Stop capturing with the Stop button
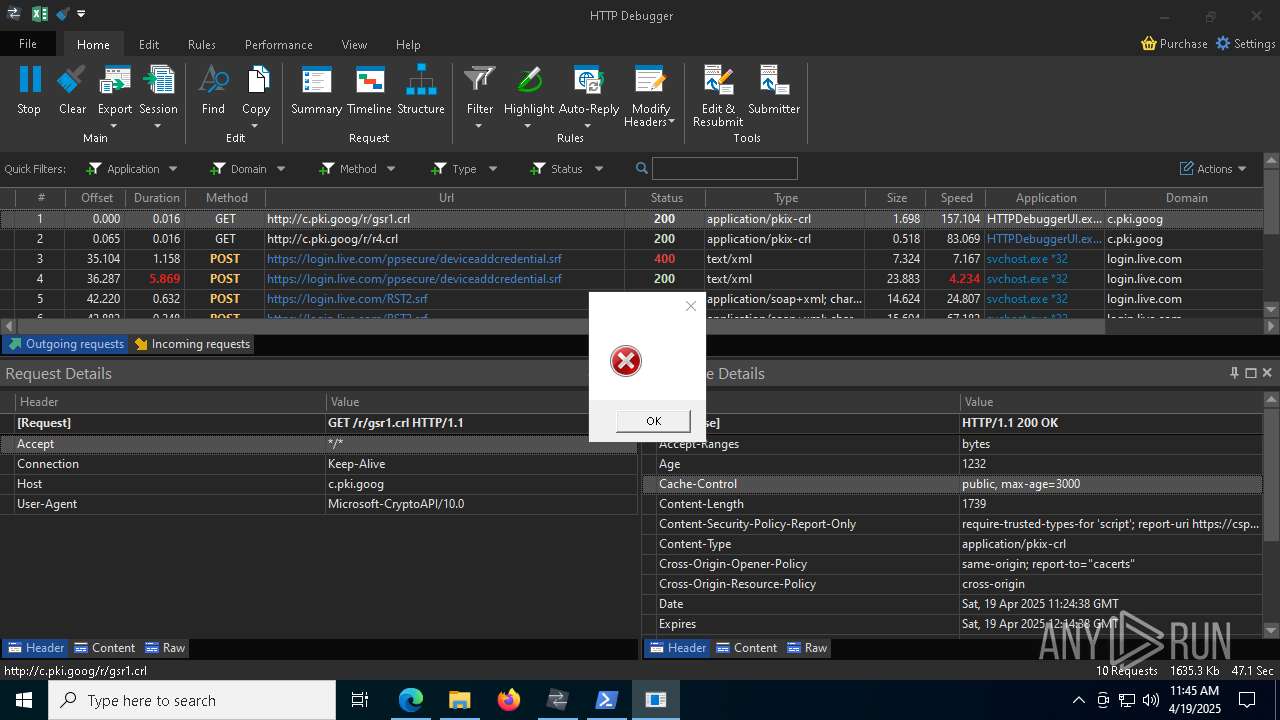 point(29,91)
